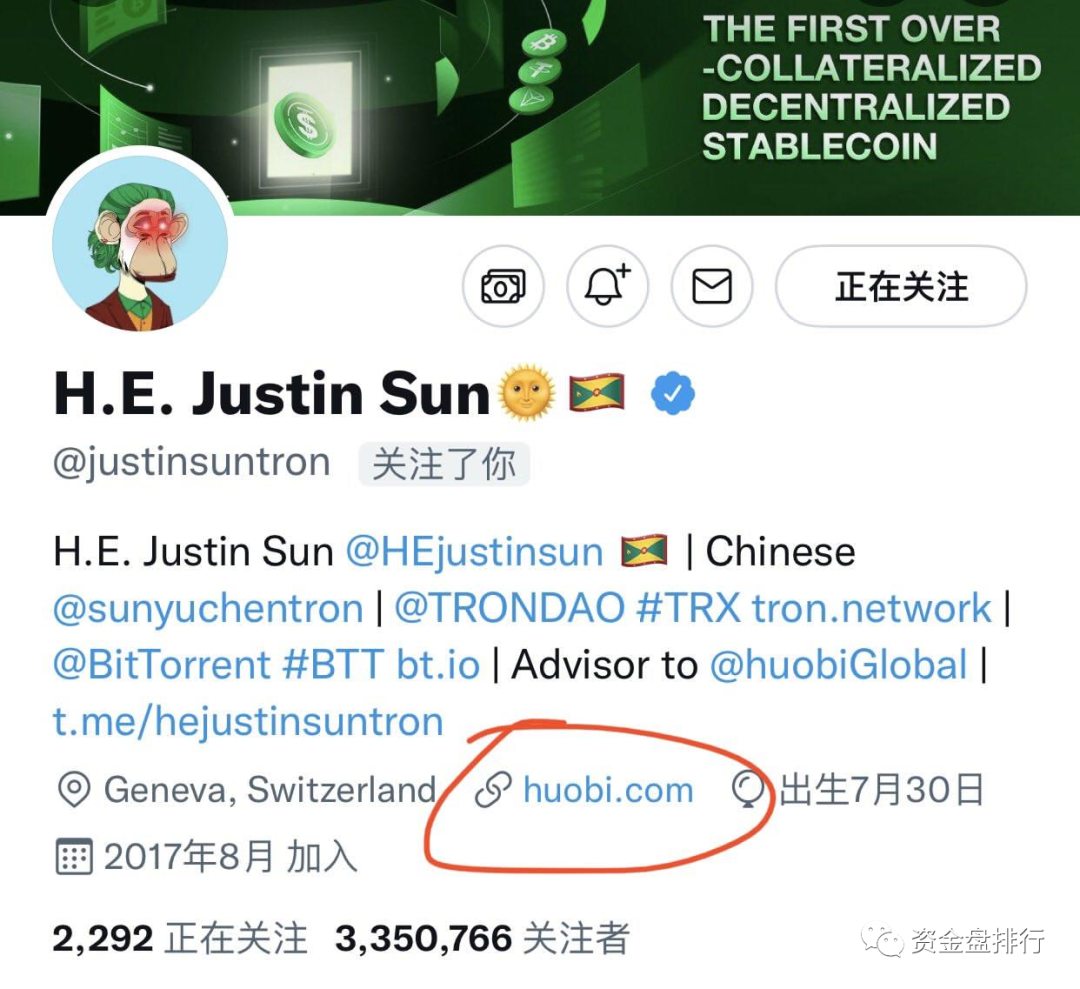Toggle the 正在关注 following button

pyautogui.click(x=901, y=286)
